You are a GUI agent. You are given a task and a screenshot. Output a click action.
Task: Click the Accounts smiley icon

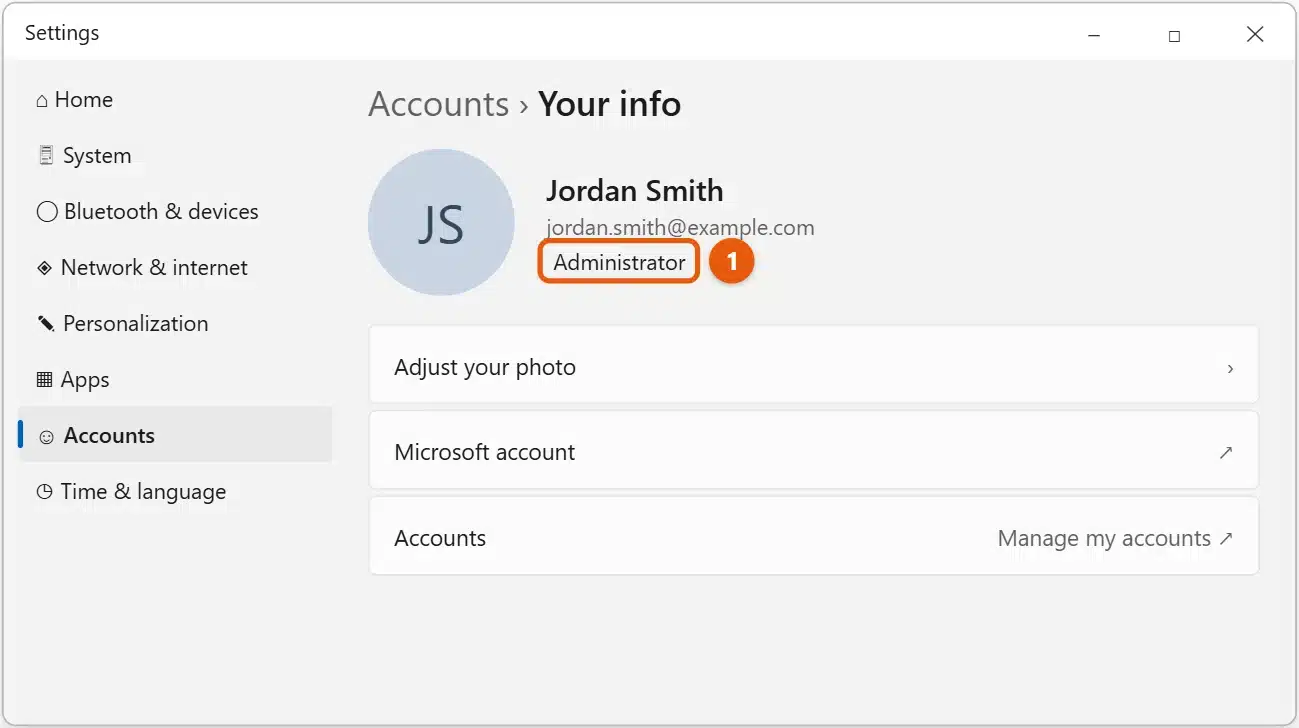46,436
